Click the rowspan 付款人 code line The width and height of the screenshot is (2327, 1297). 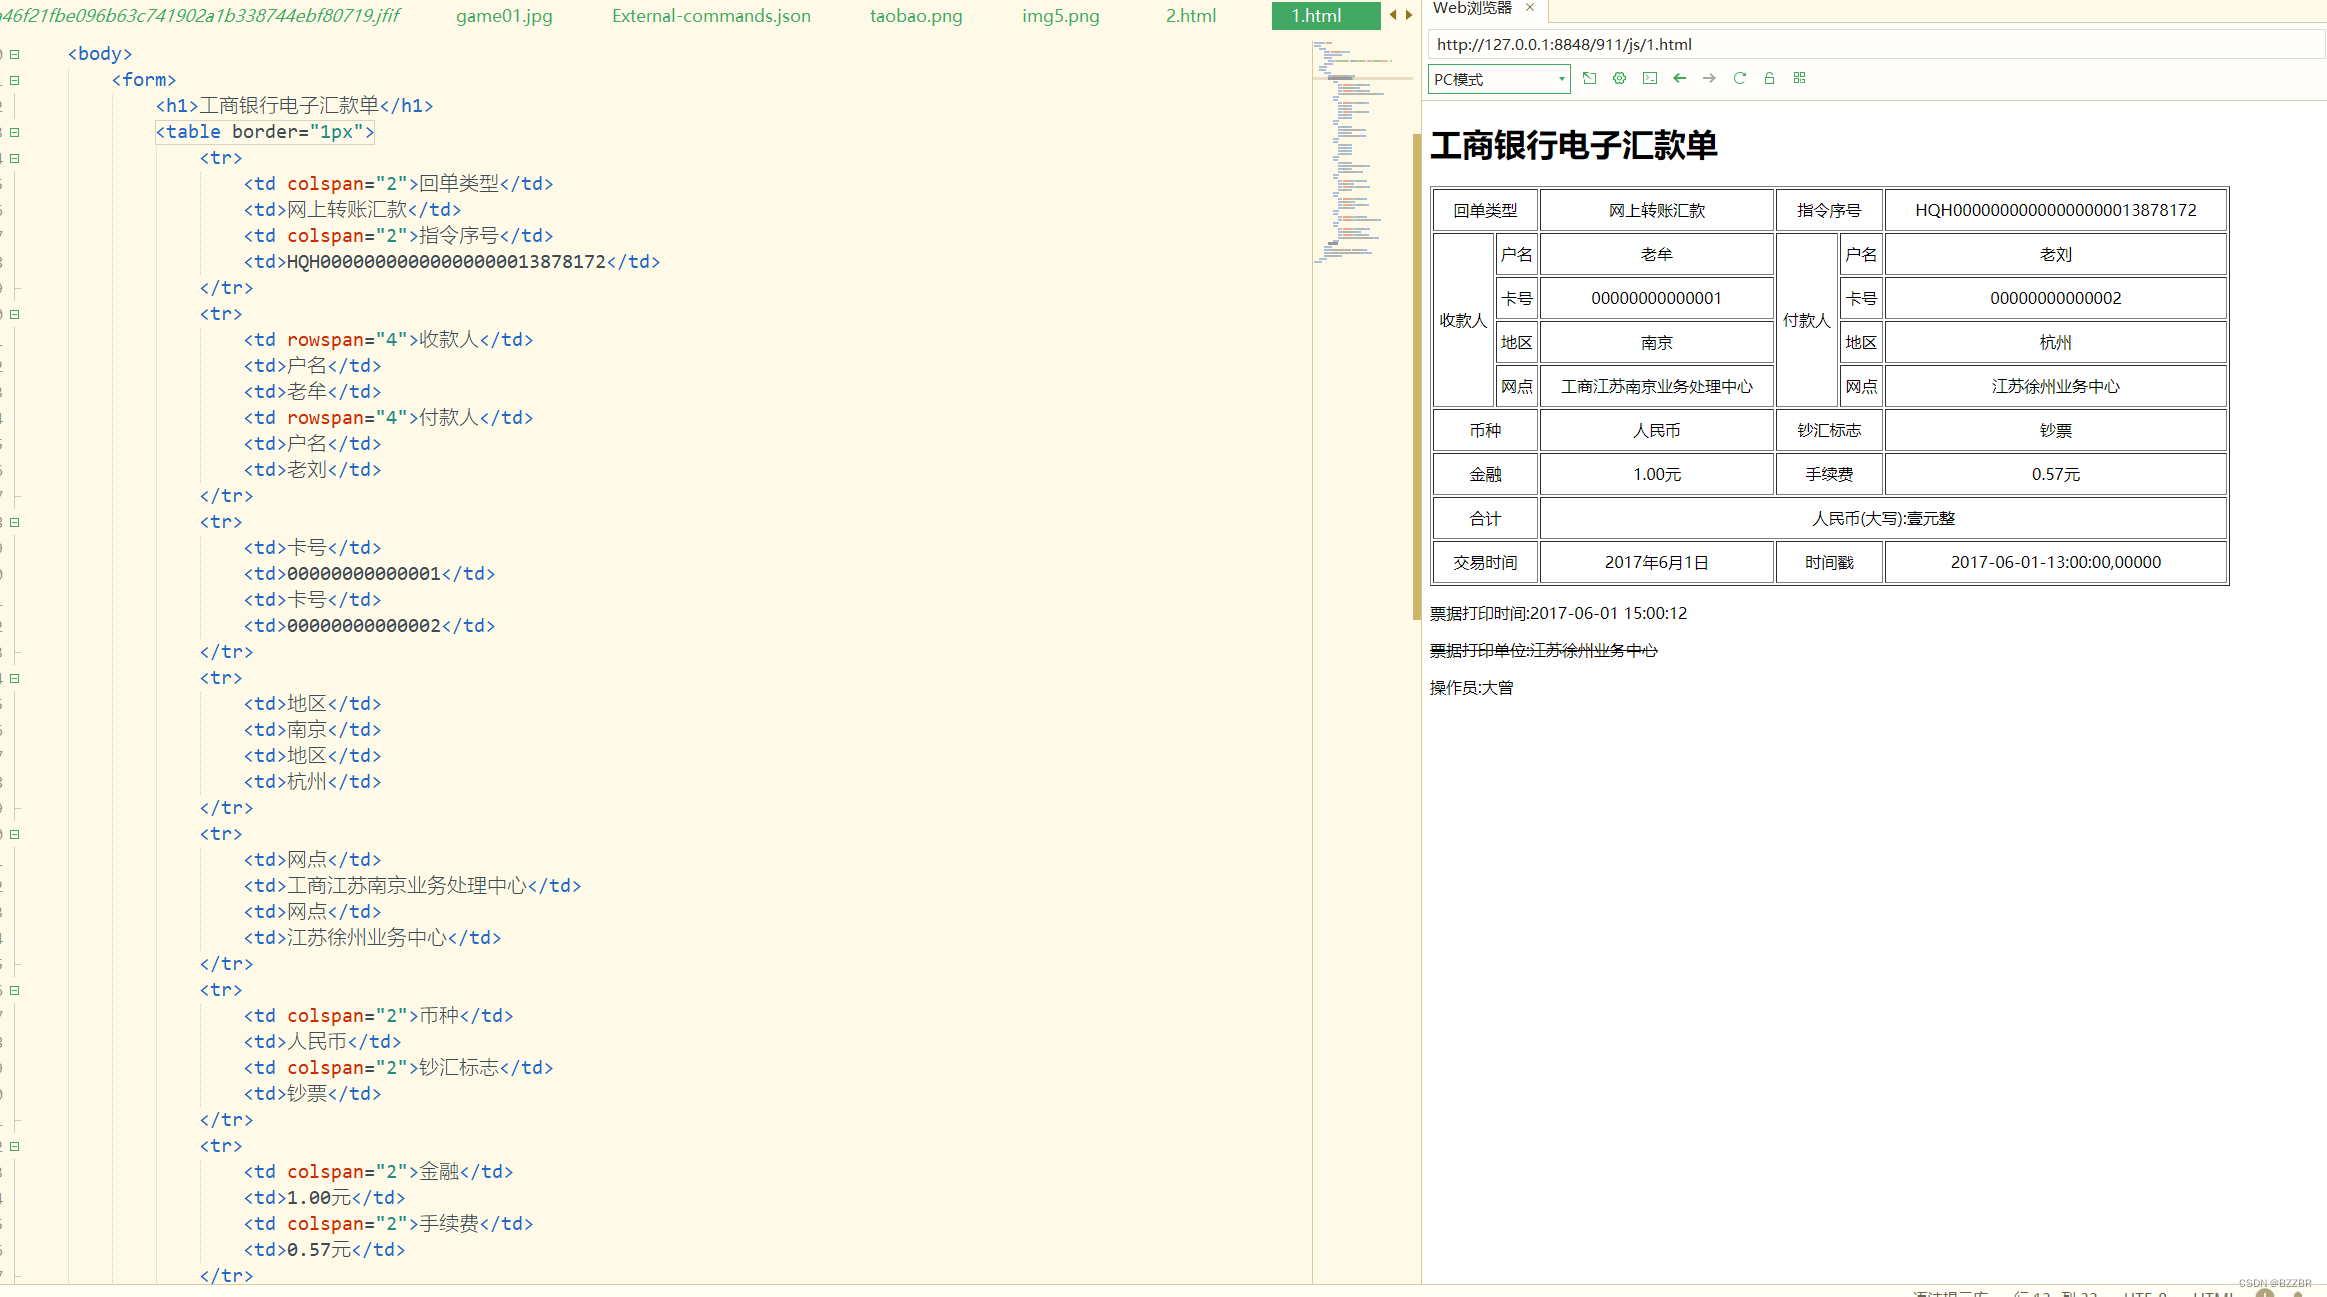[388, 418]
